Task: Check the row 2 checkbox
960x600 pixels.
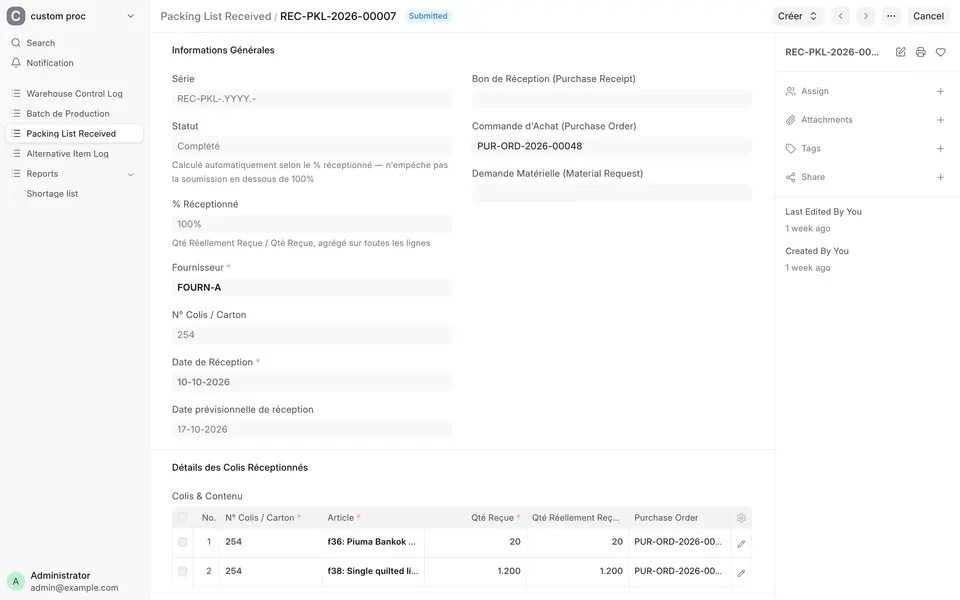Action: click(x=182, y=571)
